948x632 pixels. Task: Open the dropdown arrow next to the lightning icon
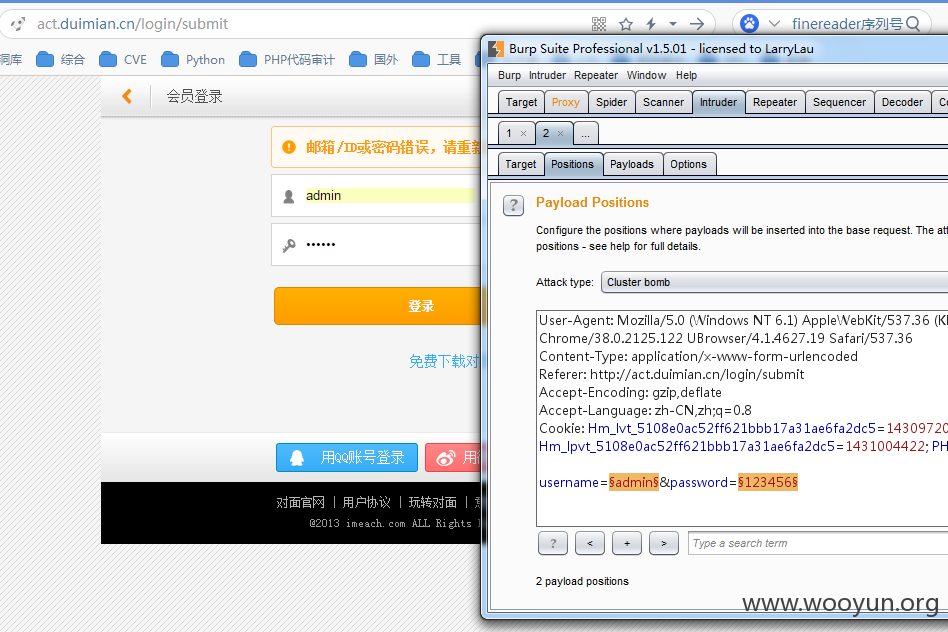point(673,24)
